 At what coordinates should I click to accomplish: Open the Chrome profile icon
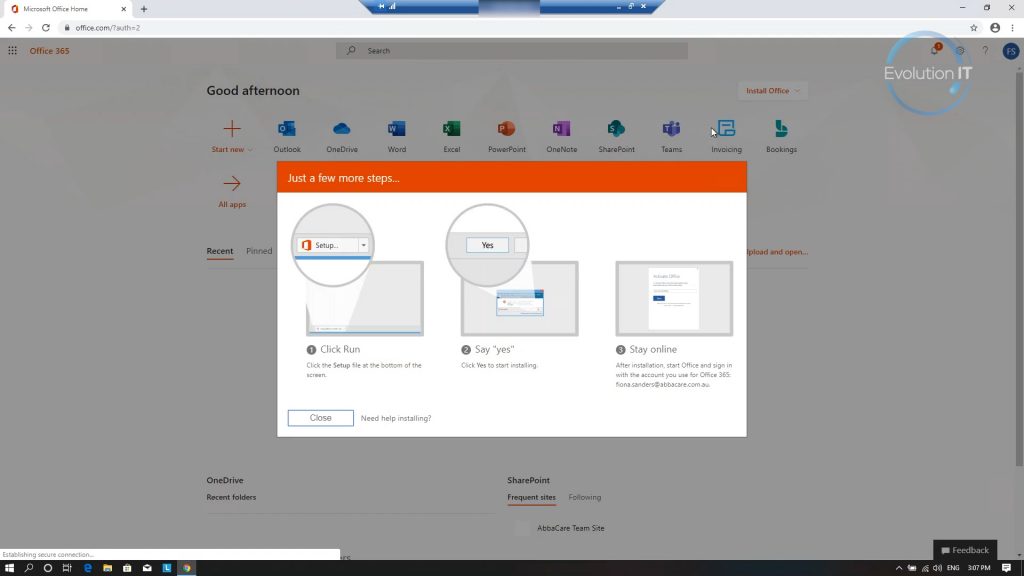[995, 27]
